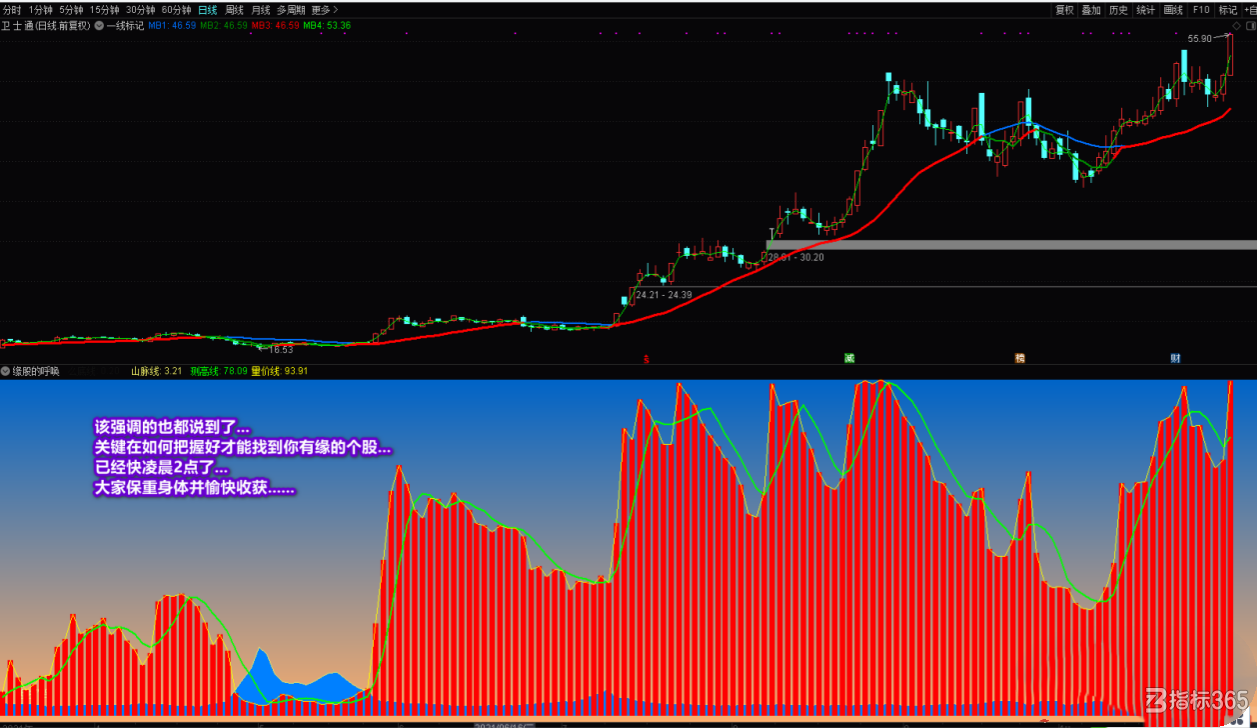This screenshot has height=728, width=1257.
Task: Click the green 减 event marker icon
Action: point(849,358)
